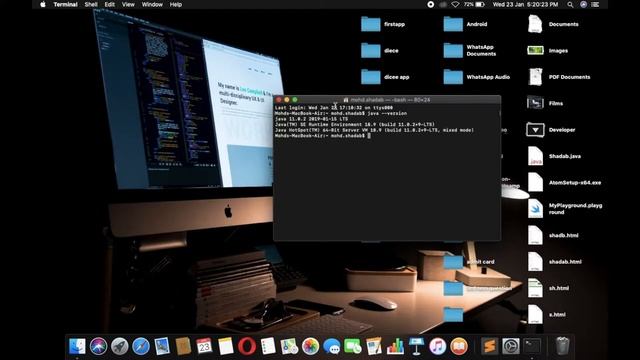640x360 pixels.
Task: Open Safari compass icon in Dock
Action: [141, 346]
